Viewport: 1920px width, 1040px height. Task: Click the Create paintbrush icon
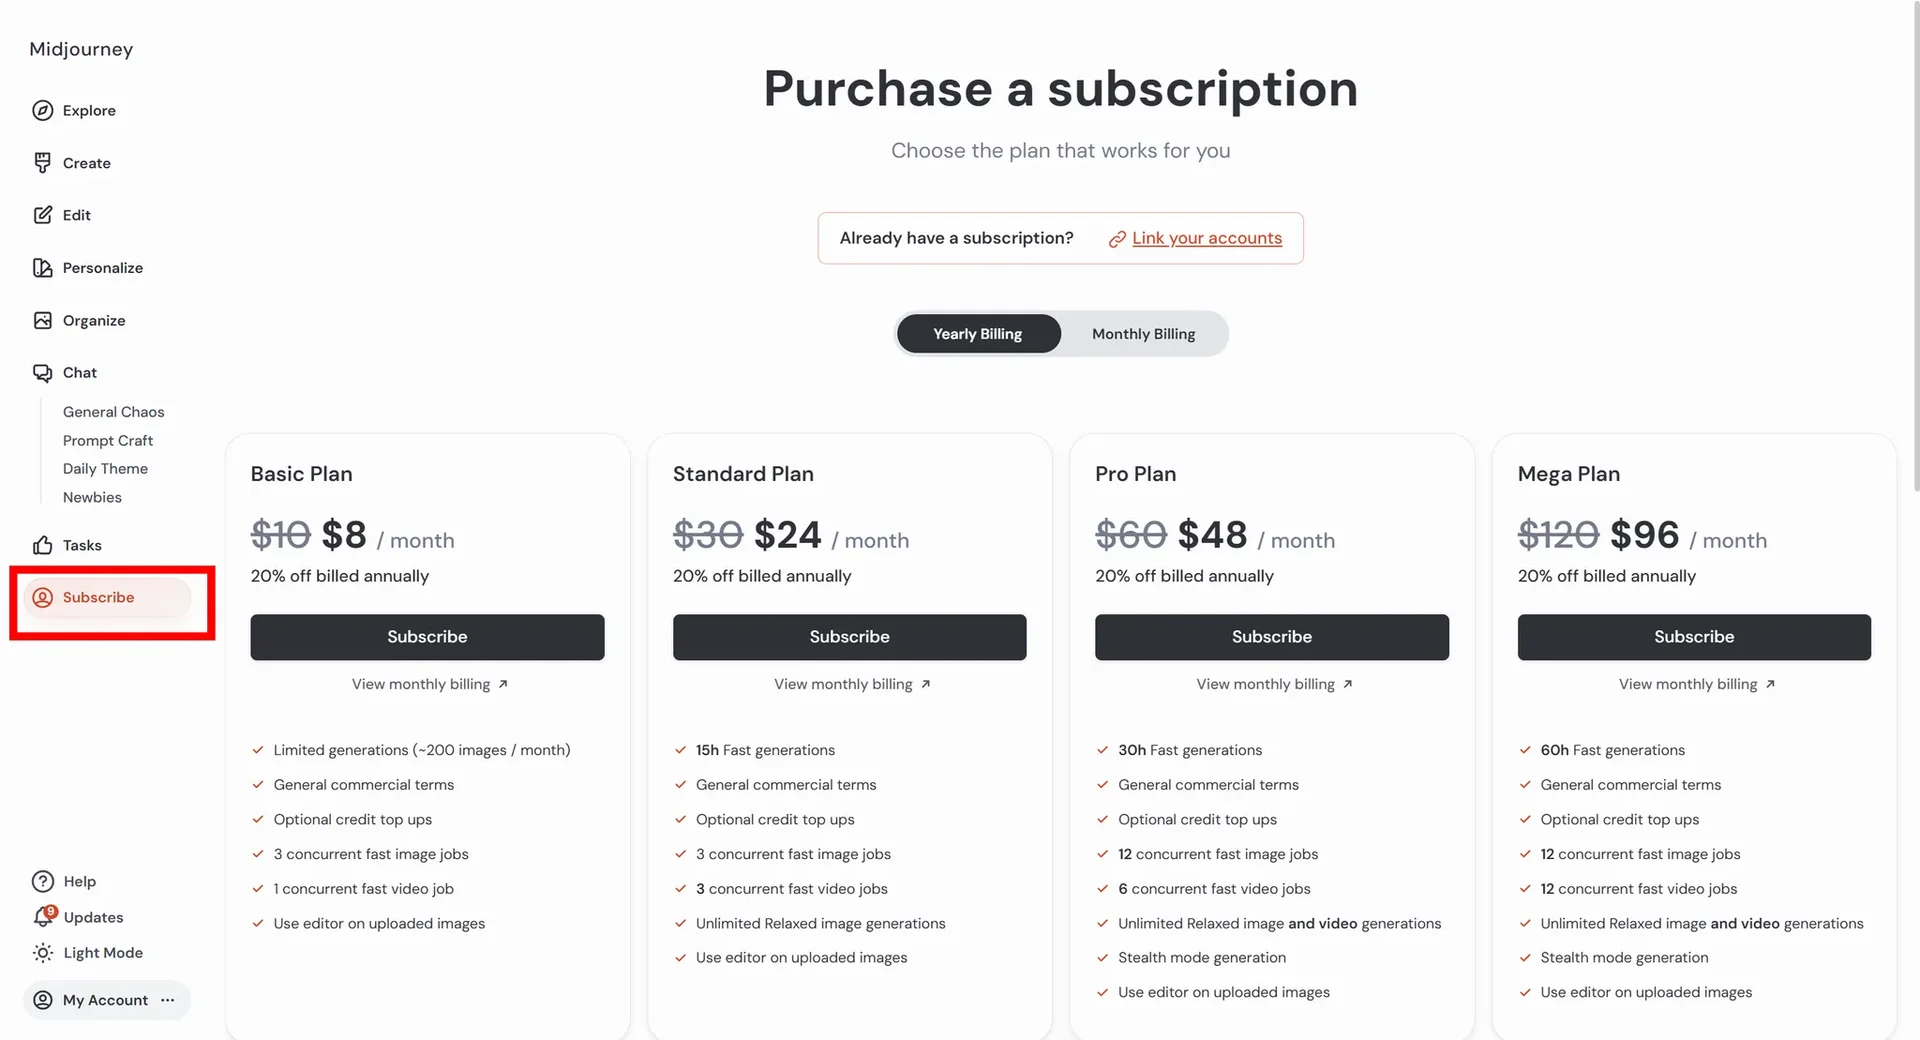tap(42, 163)
